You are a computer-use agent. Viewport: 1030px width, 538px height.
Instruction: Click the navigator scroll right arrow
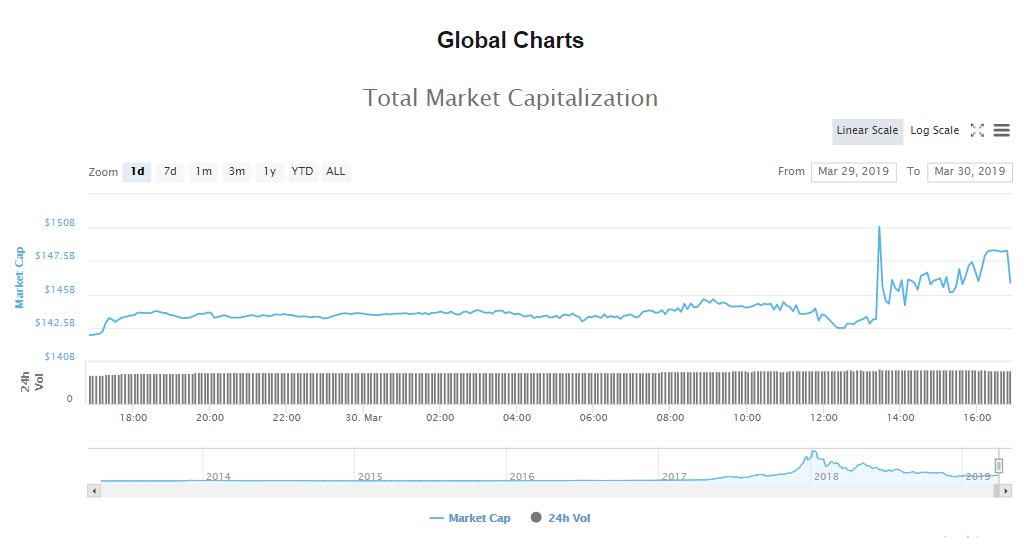[1006, 491]
